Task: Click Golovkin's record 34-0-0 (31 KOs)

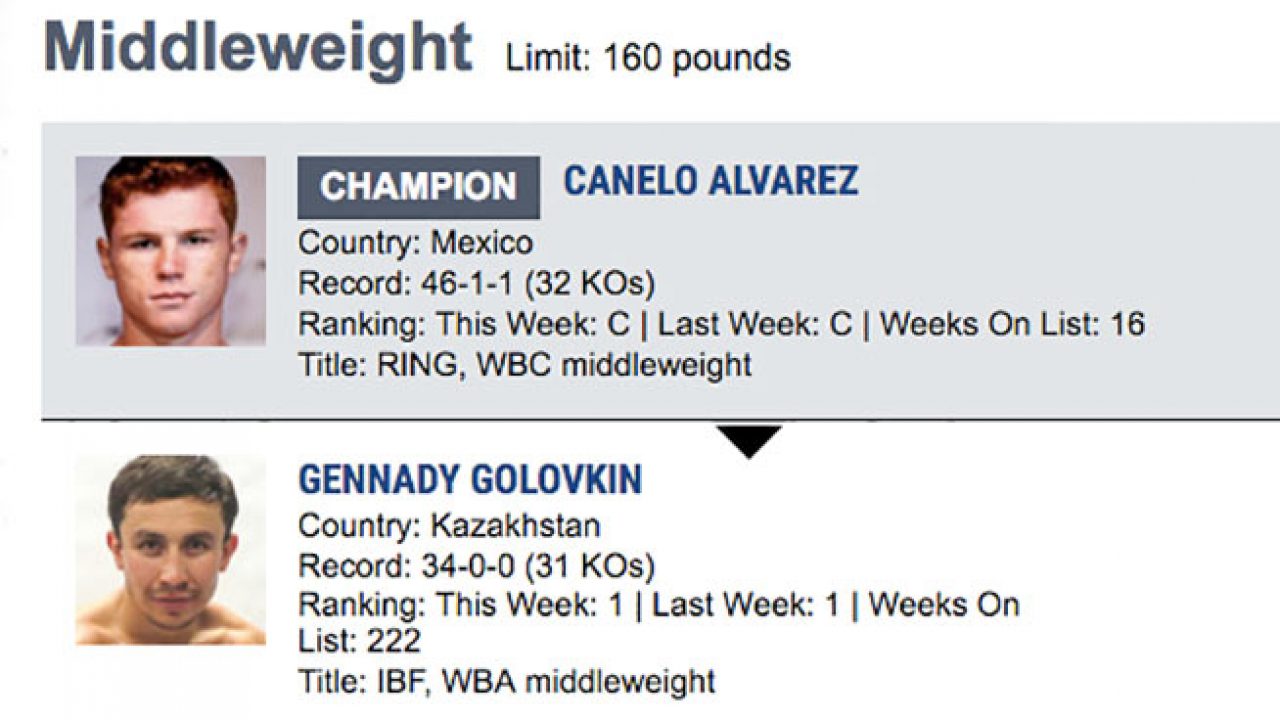Action: 476,566
